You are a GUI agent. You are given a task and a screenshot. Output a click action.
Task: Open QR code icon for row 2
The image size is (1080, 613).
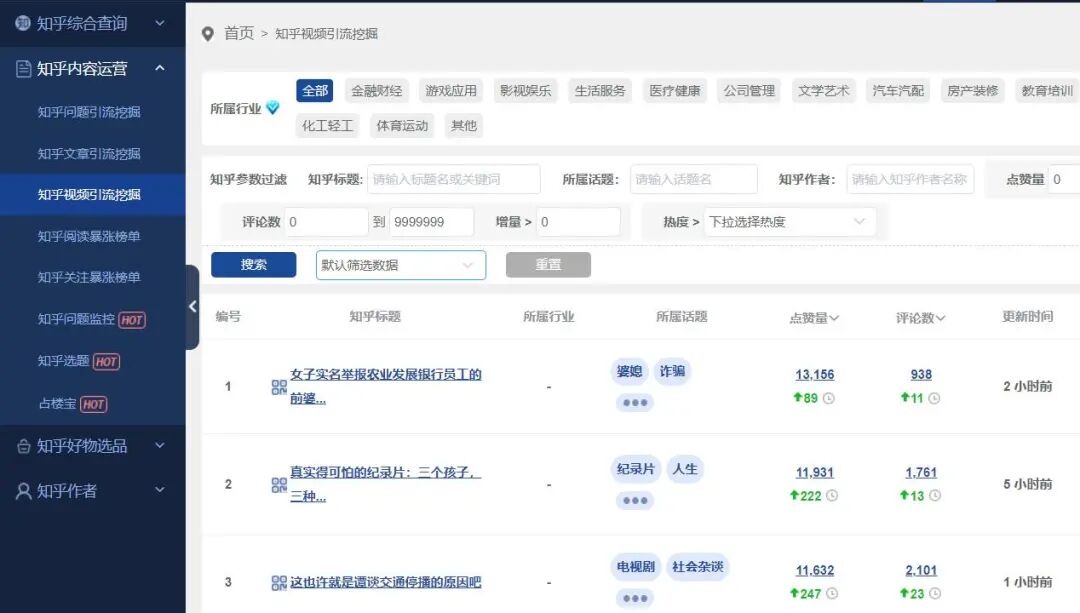coord(279,485)
